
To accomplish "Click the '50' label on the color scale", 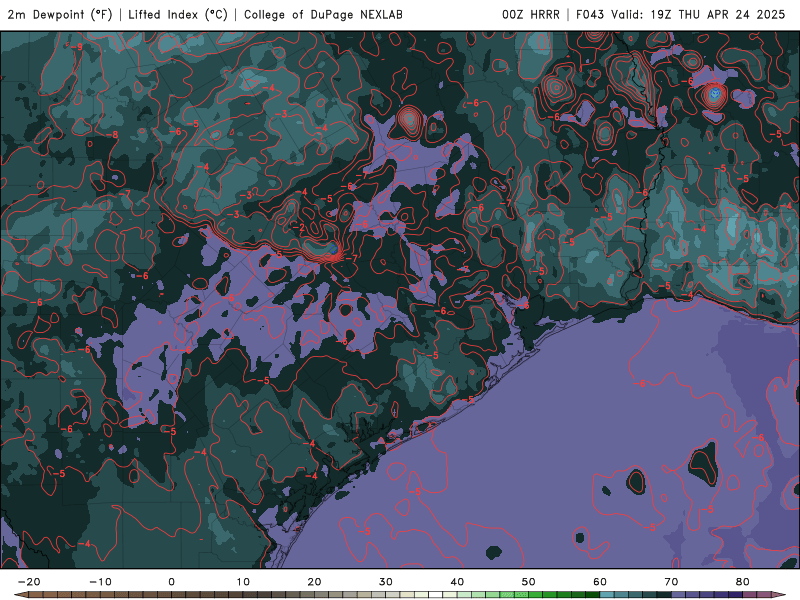I will [529, 582].
